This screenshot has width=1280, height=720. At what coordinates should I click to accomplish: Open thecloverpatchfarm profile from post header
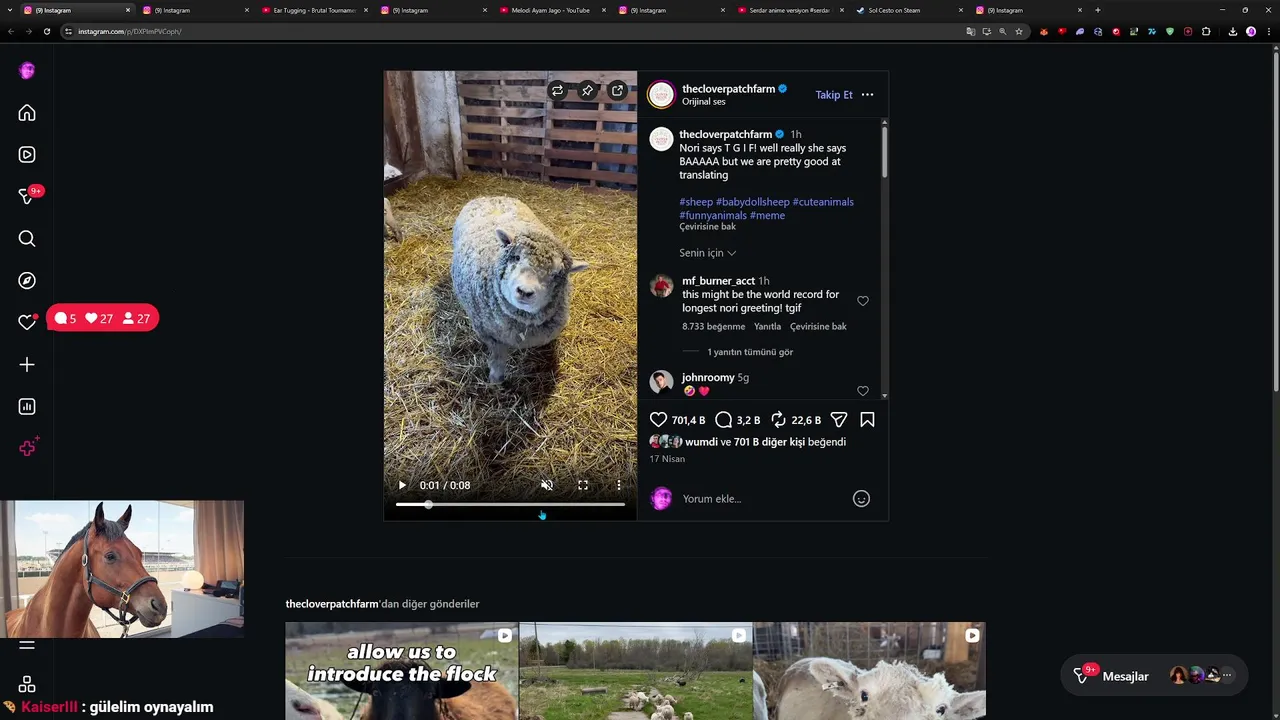coord(728,89)
